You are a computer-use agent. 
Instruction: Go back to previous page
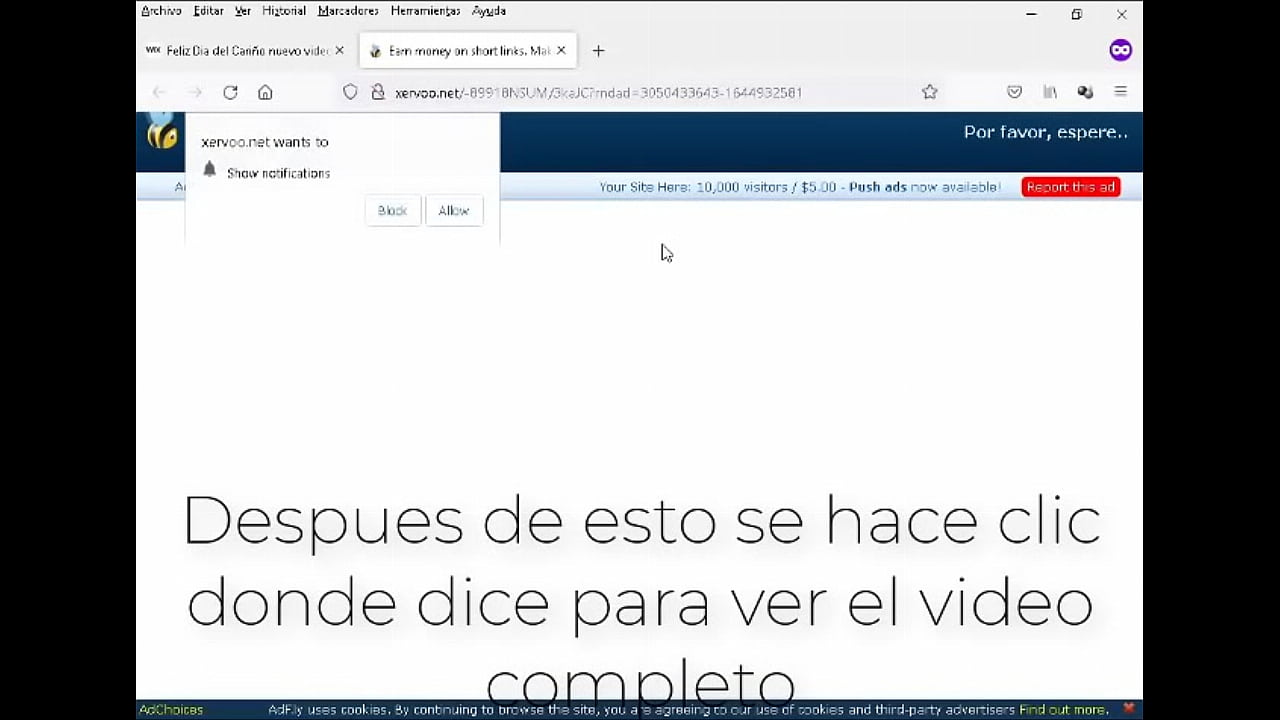tap(159, 92)
